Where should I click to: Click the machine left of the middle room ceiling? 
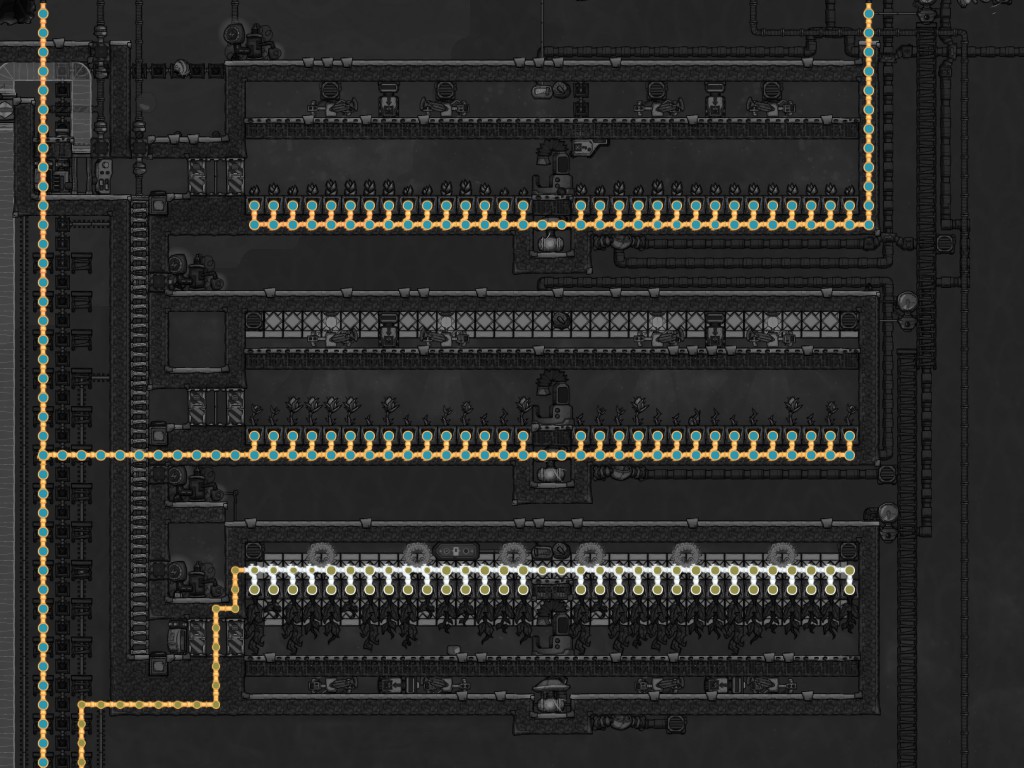click(x=188, y=270)
